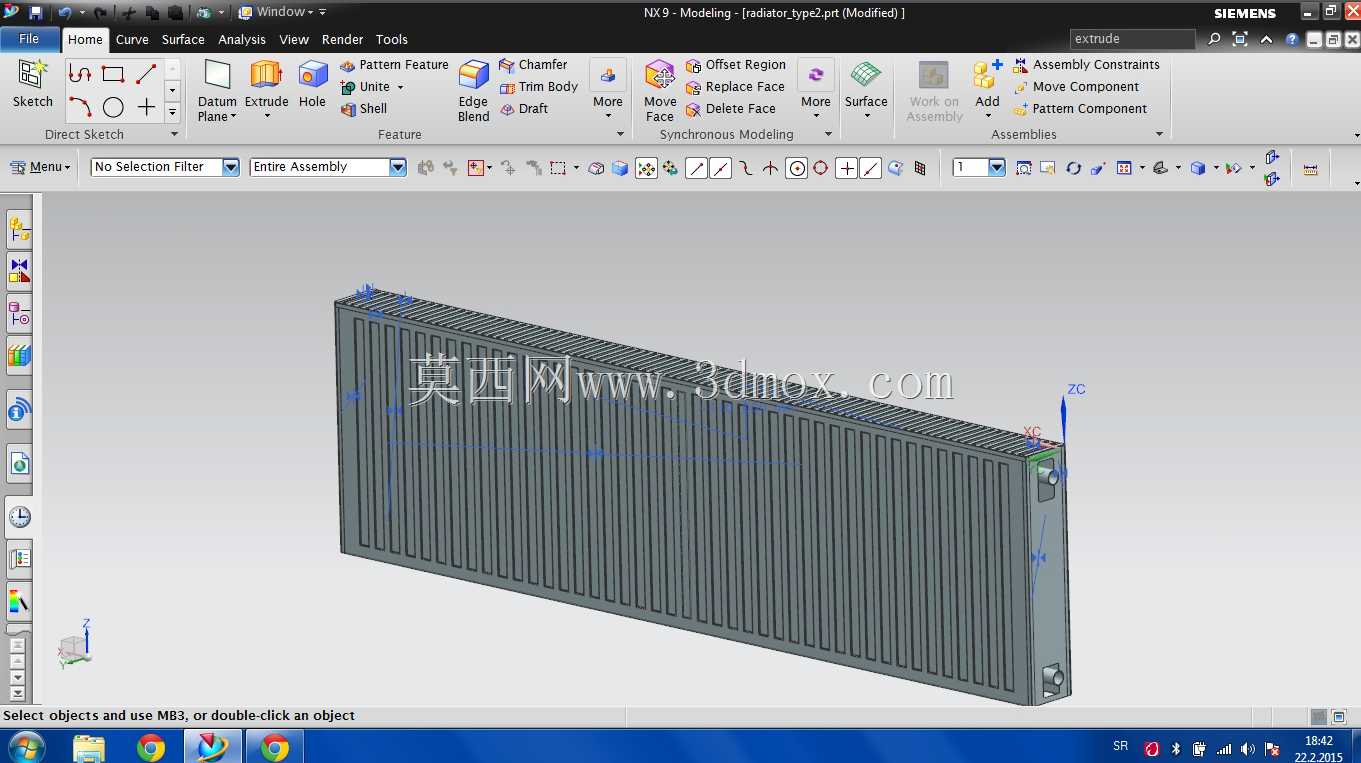This screenshot has height=763, width=1361.
Task: Expand Datum Plane dropdown arrow
Action: (x=233, y=117)
